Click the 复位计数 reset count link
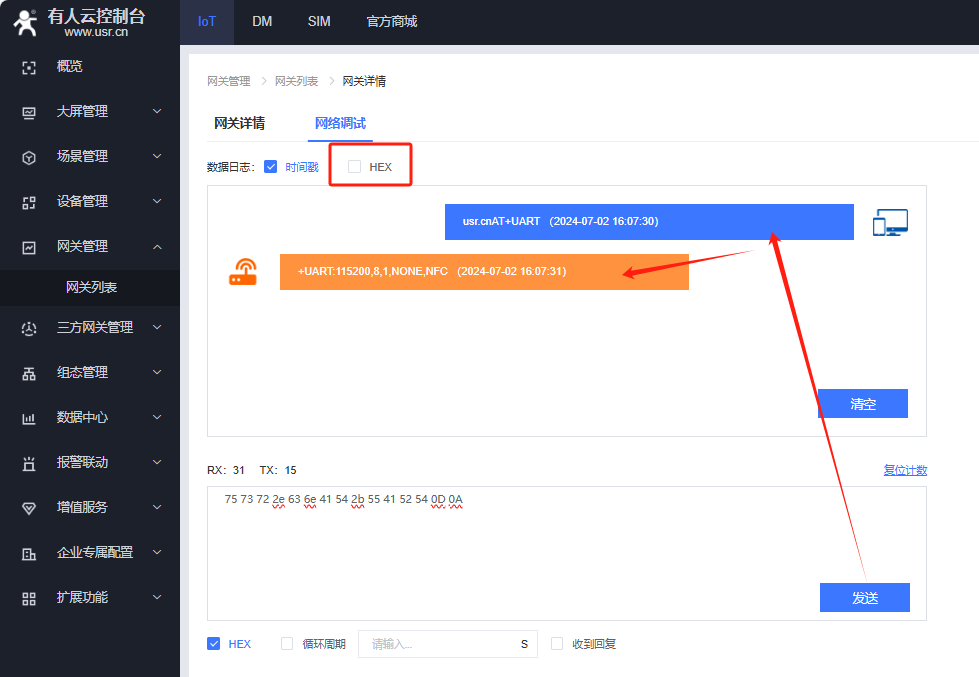The image size is (979, 677). coord(904,470)
